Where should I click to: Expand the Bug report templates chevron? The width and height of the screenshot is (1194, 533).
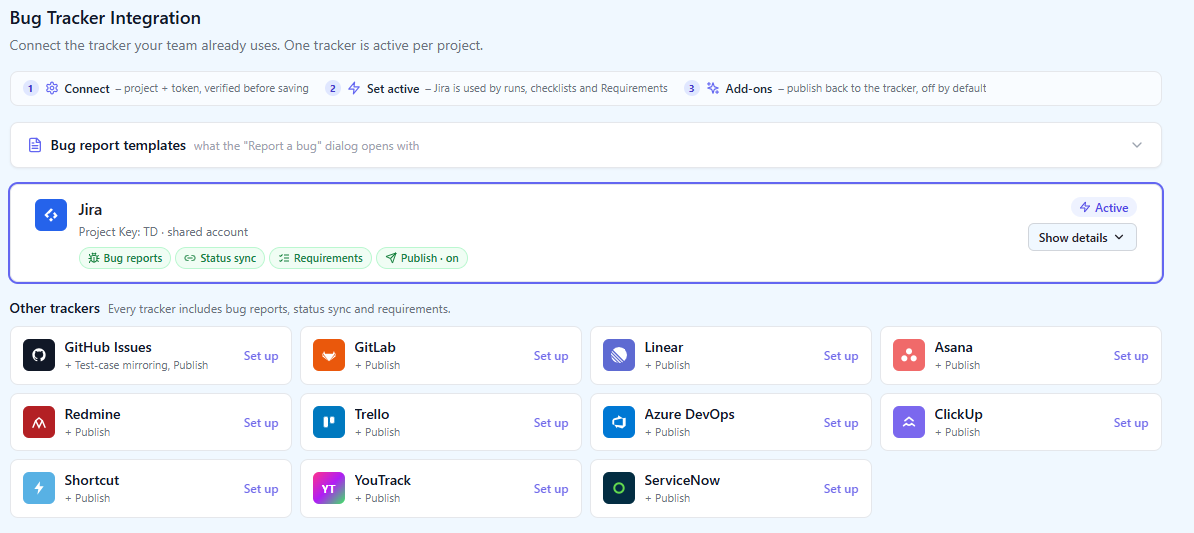[1137, 145]
